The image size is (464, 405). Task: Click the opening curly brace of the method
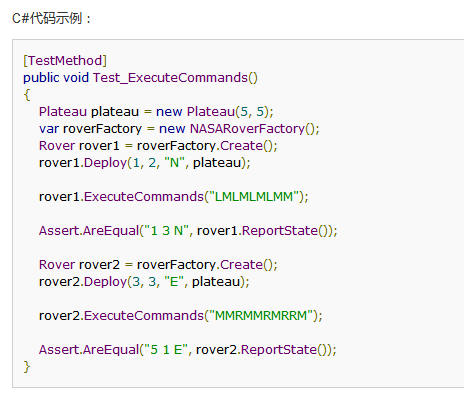(27, 95)
